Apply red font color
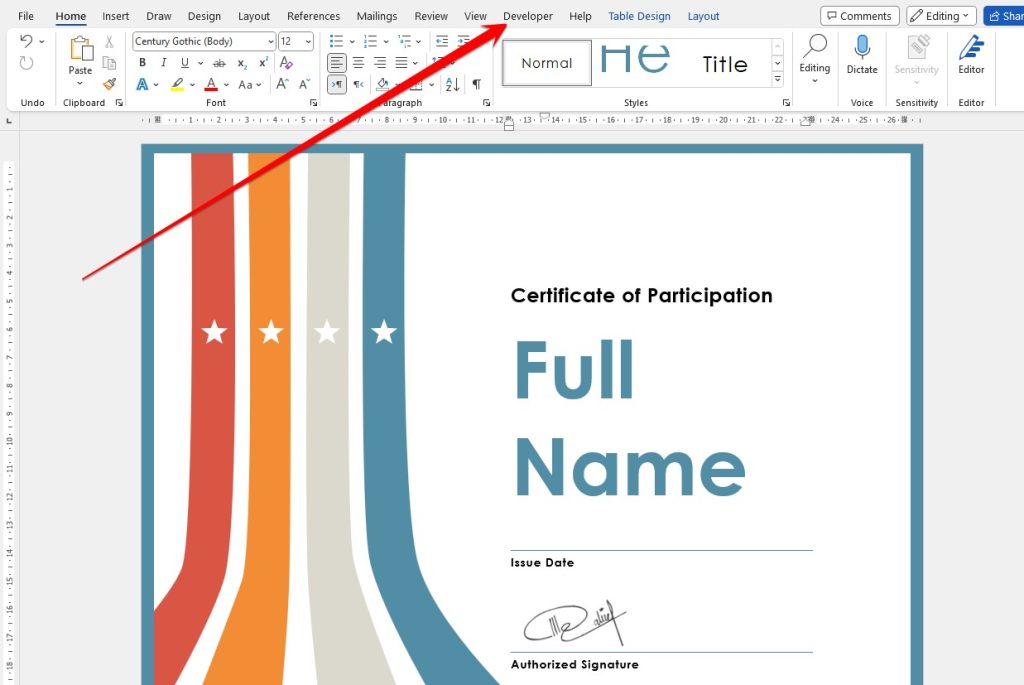Viewport: 1024px width, 685px height. 211,84
